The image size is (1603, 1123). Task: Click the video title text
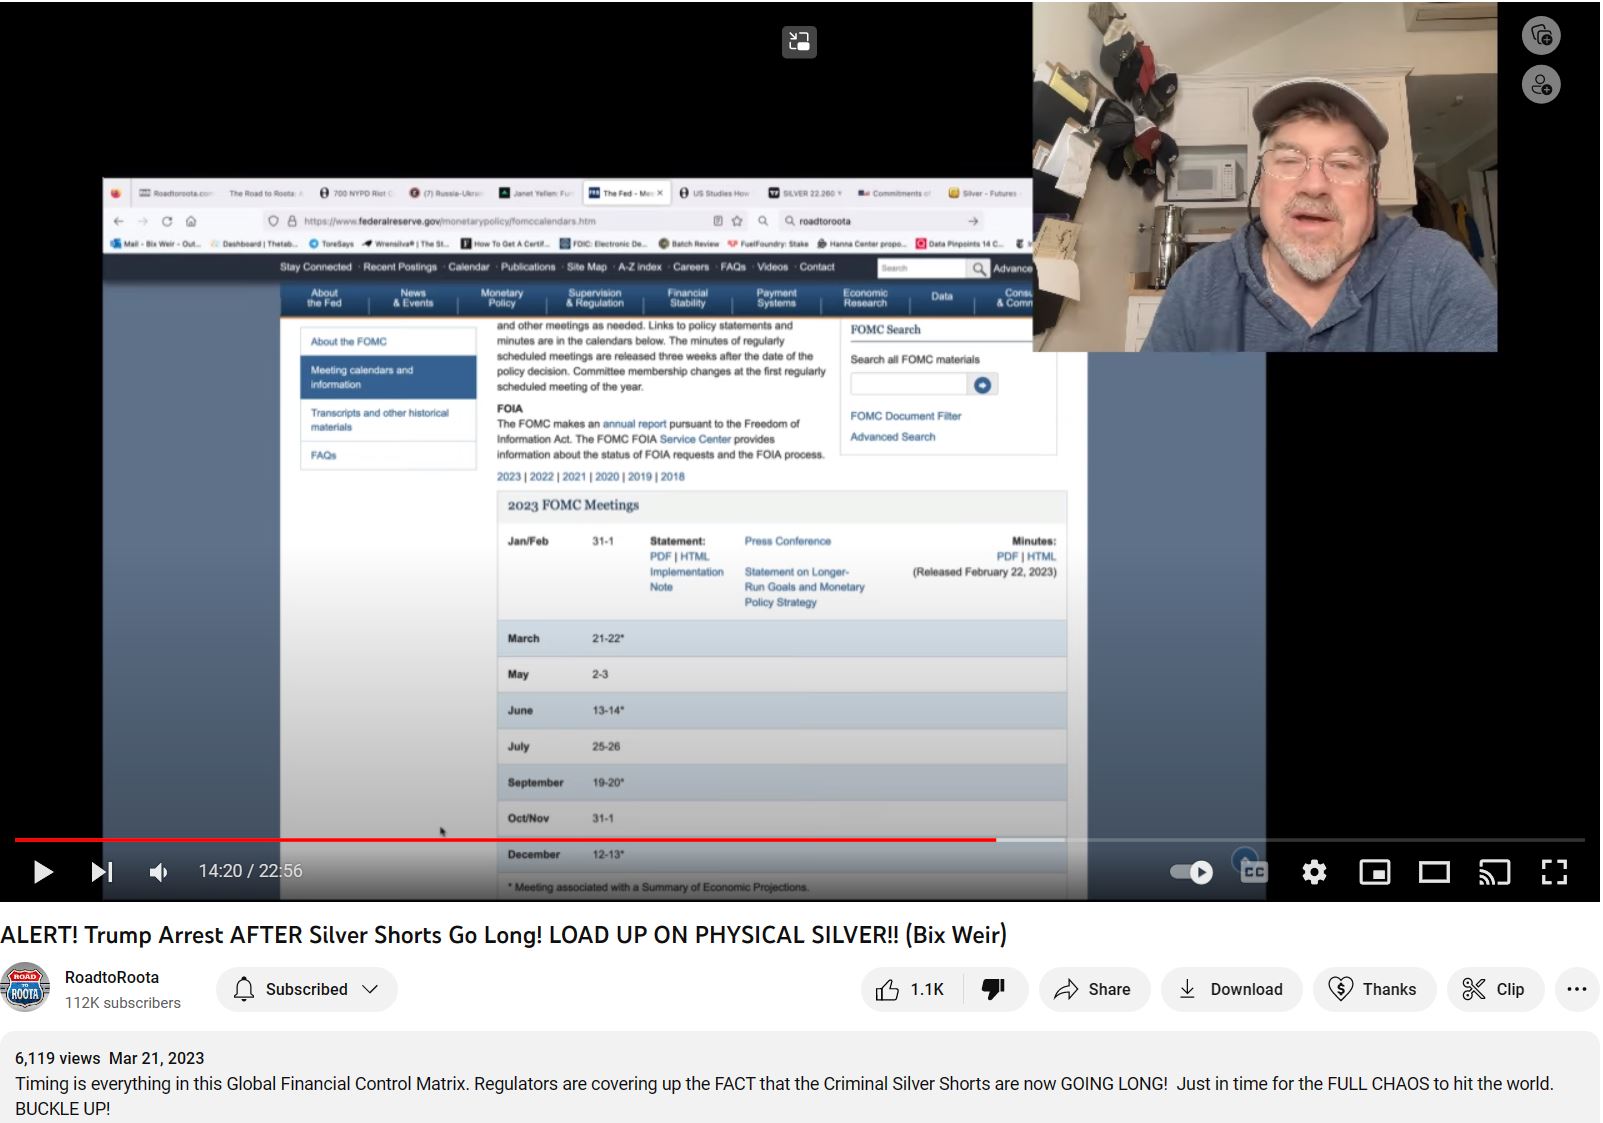point(504,935)
